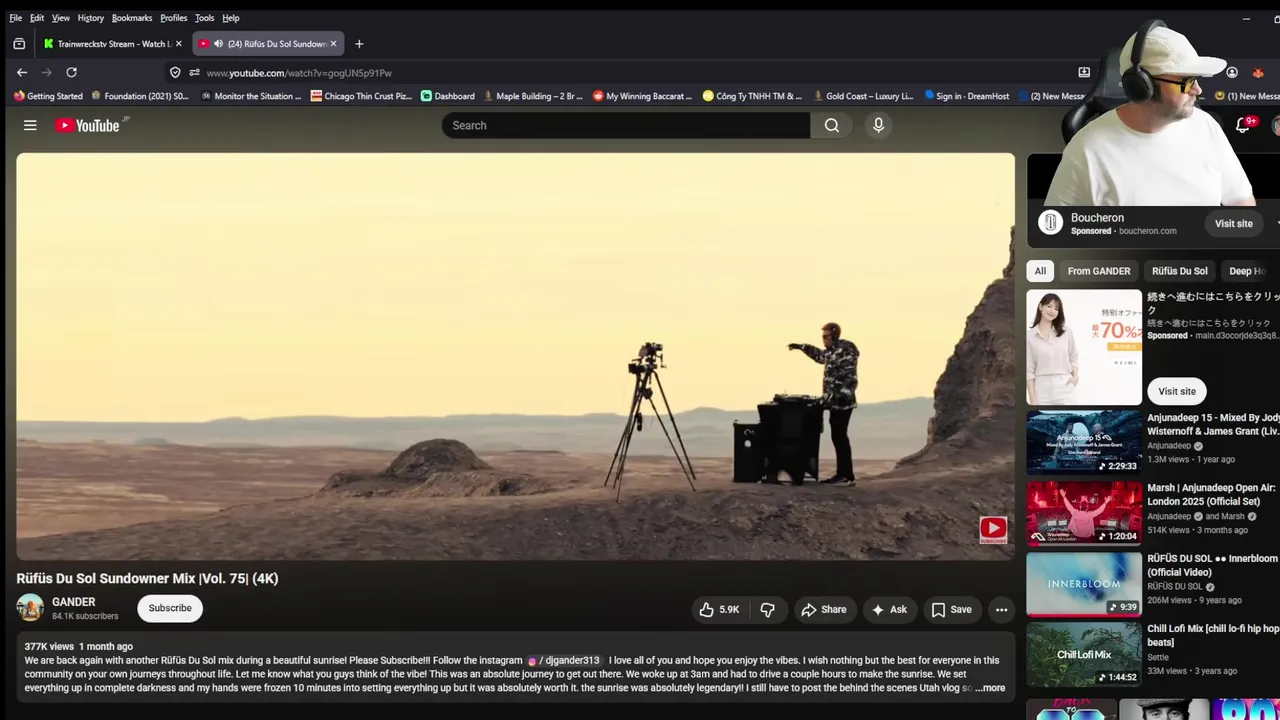This screenshot has width=1280, height=720.
Task: Open Gold Coast Luxury bookmark
Action: 863,96
